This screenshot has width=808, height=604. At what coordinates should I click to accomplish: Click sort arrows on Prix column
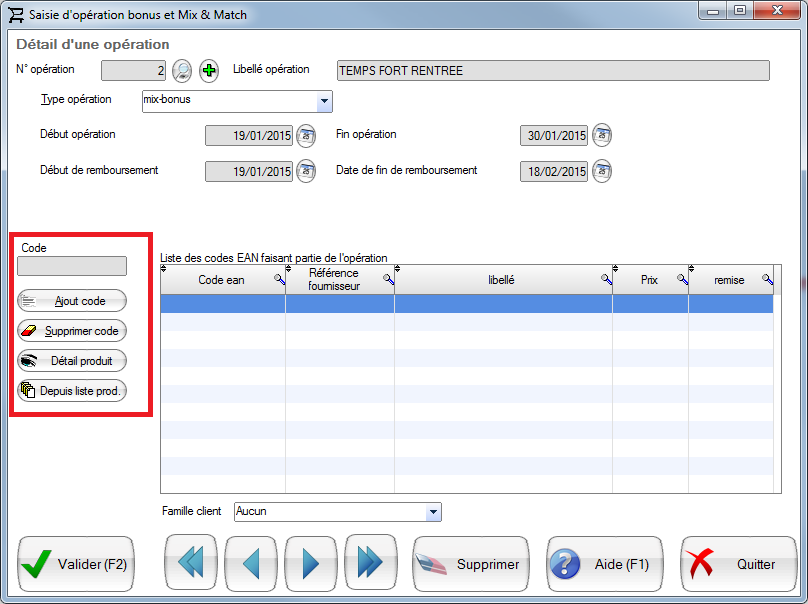615,269
